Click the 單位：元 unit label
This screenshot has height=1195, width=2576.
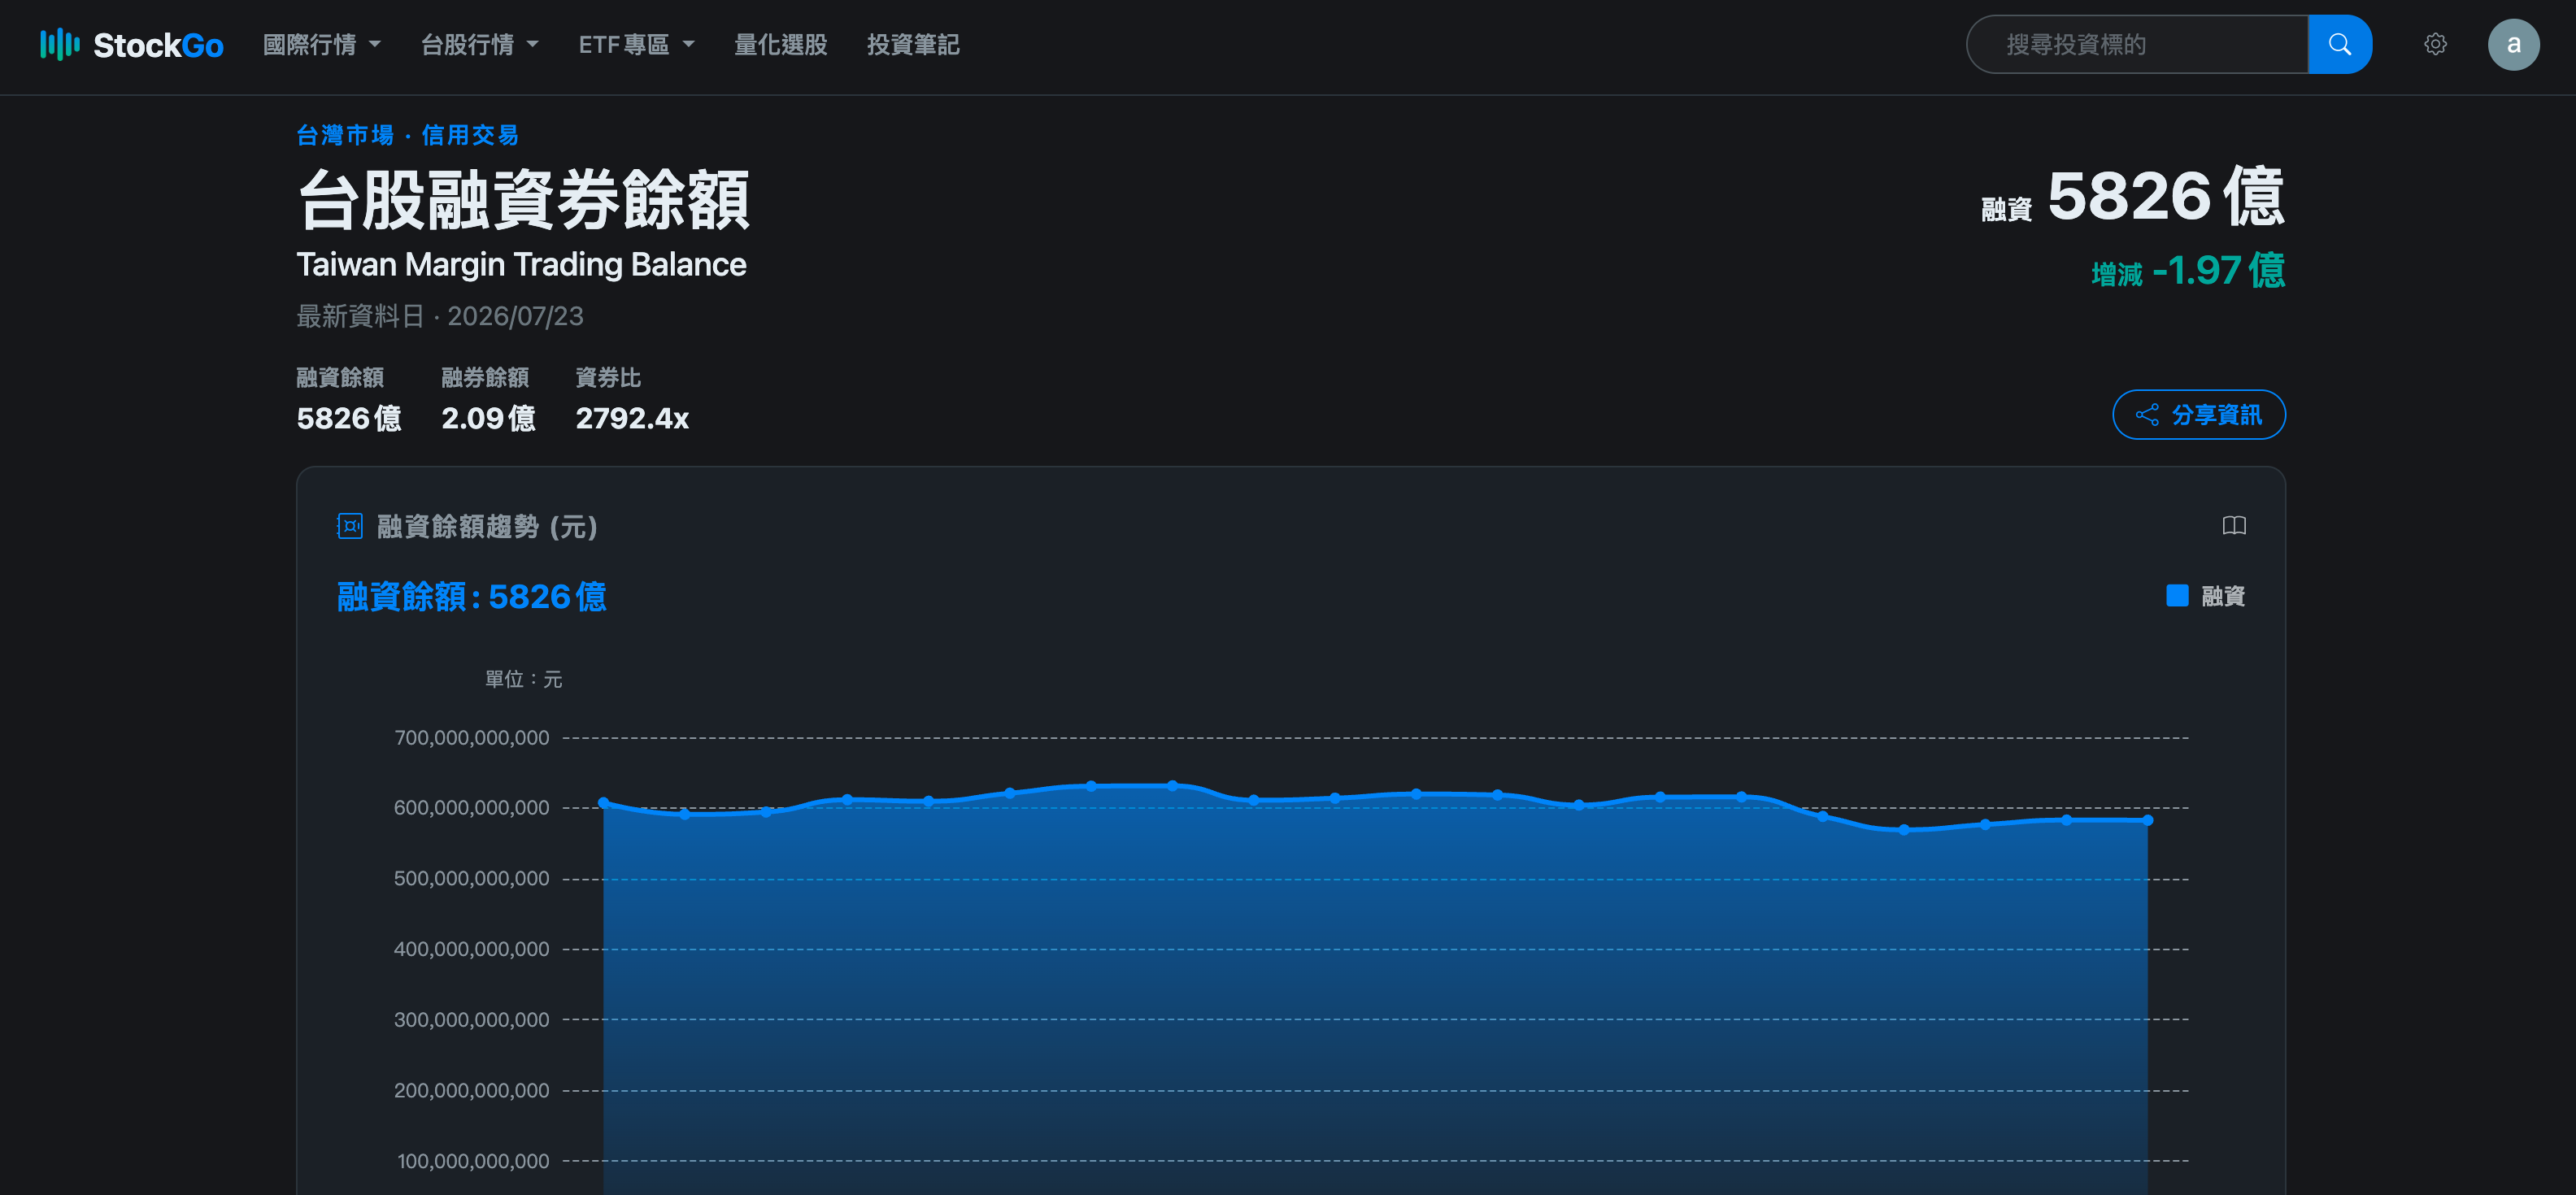[x=523, y=680]
